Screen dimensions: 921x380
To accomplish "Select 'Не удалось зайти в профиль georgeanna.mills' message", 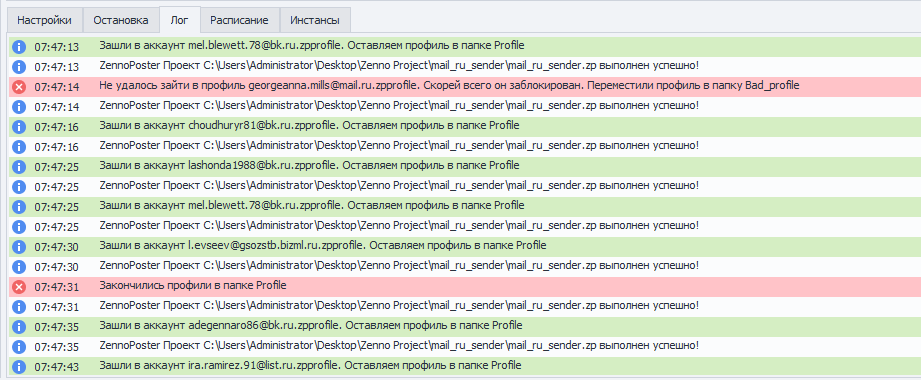I will [449, 85].
